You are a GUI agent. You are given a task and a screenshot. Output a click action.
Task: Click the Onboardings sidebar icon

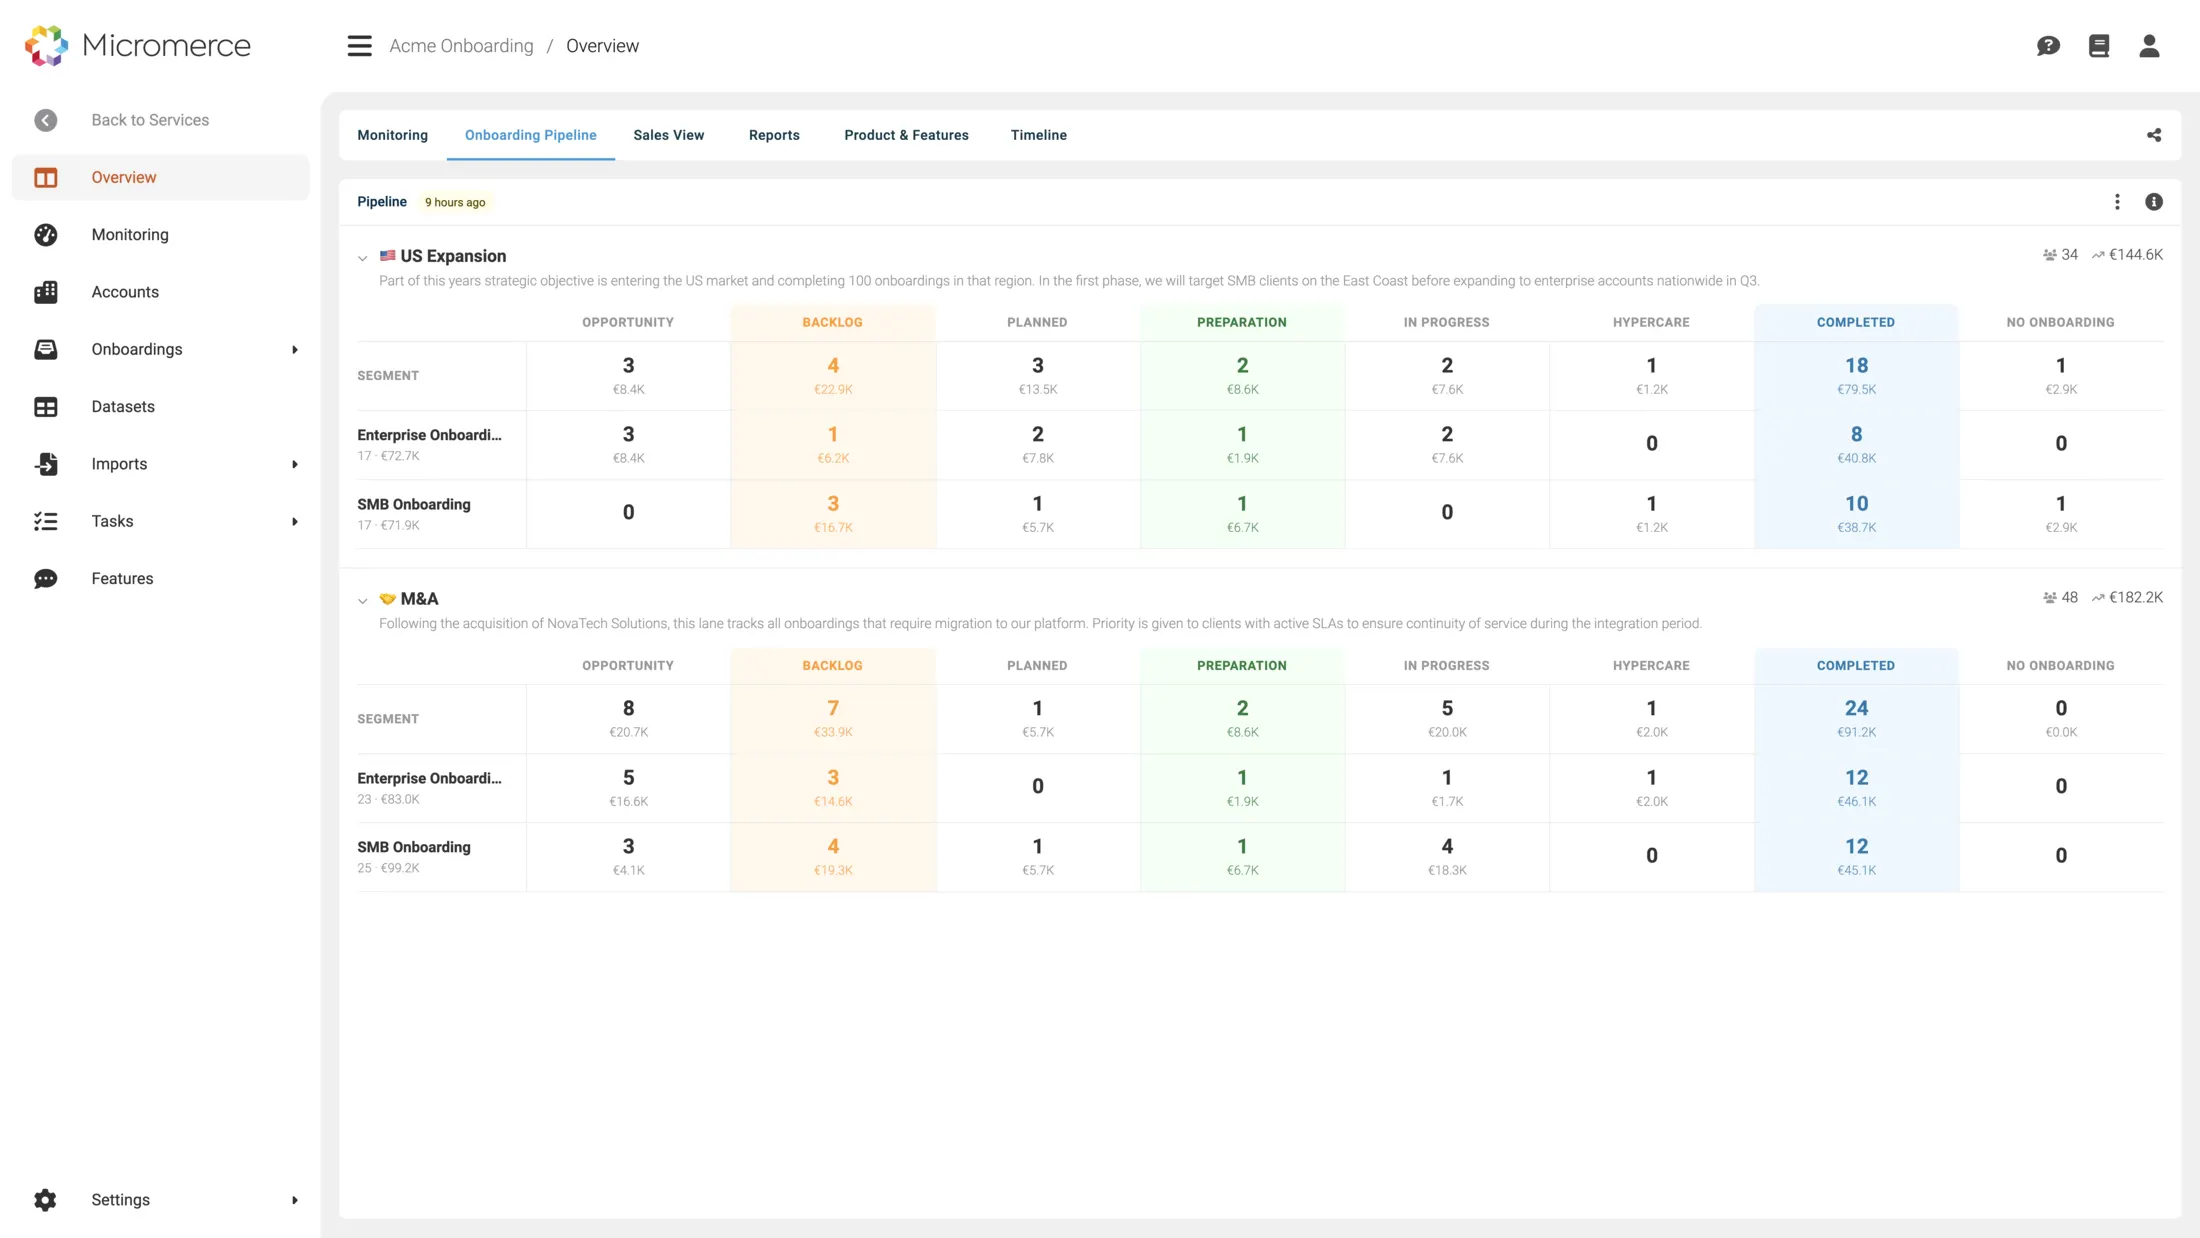46,349
